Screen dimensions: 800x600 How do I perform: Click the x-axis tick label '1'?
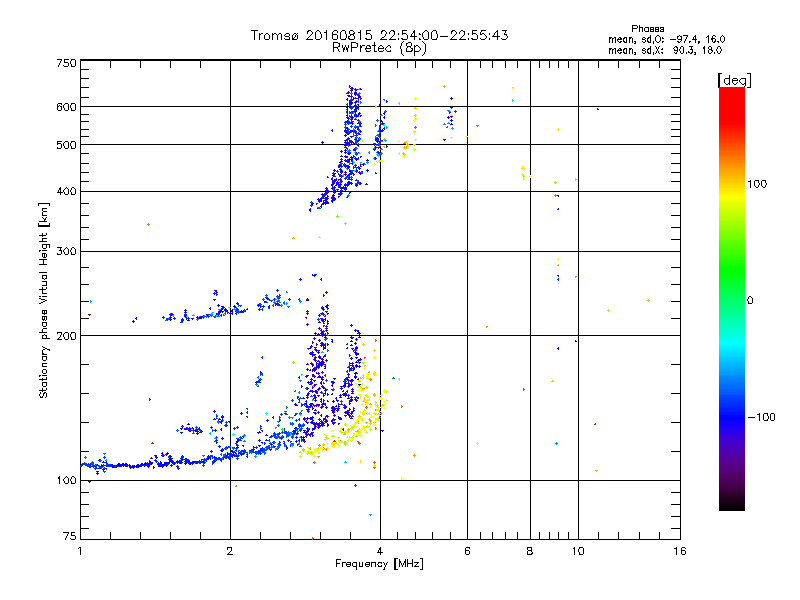(x=80, y=551)
